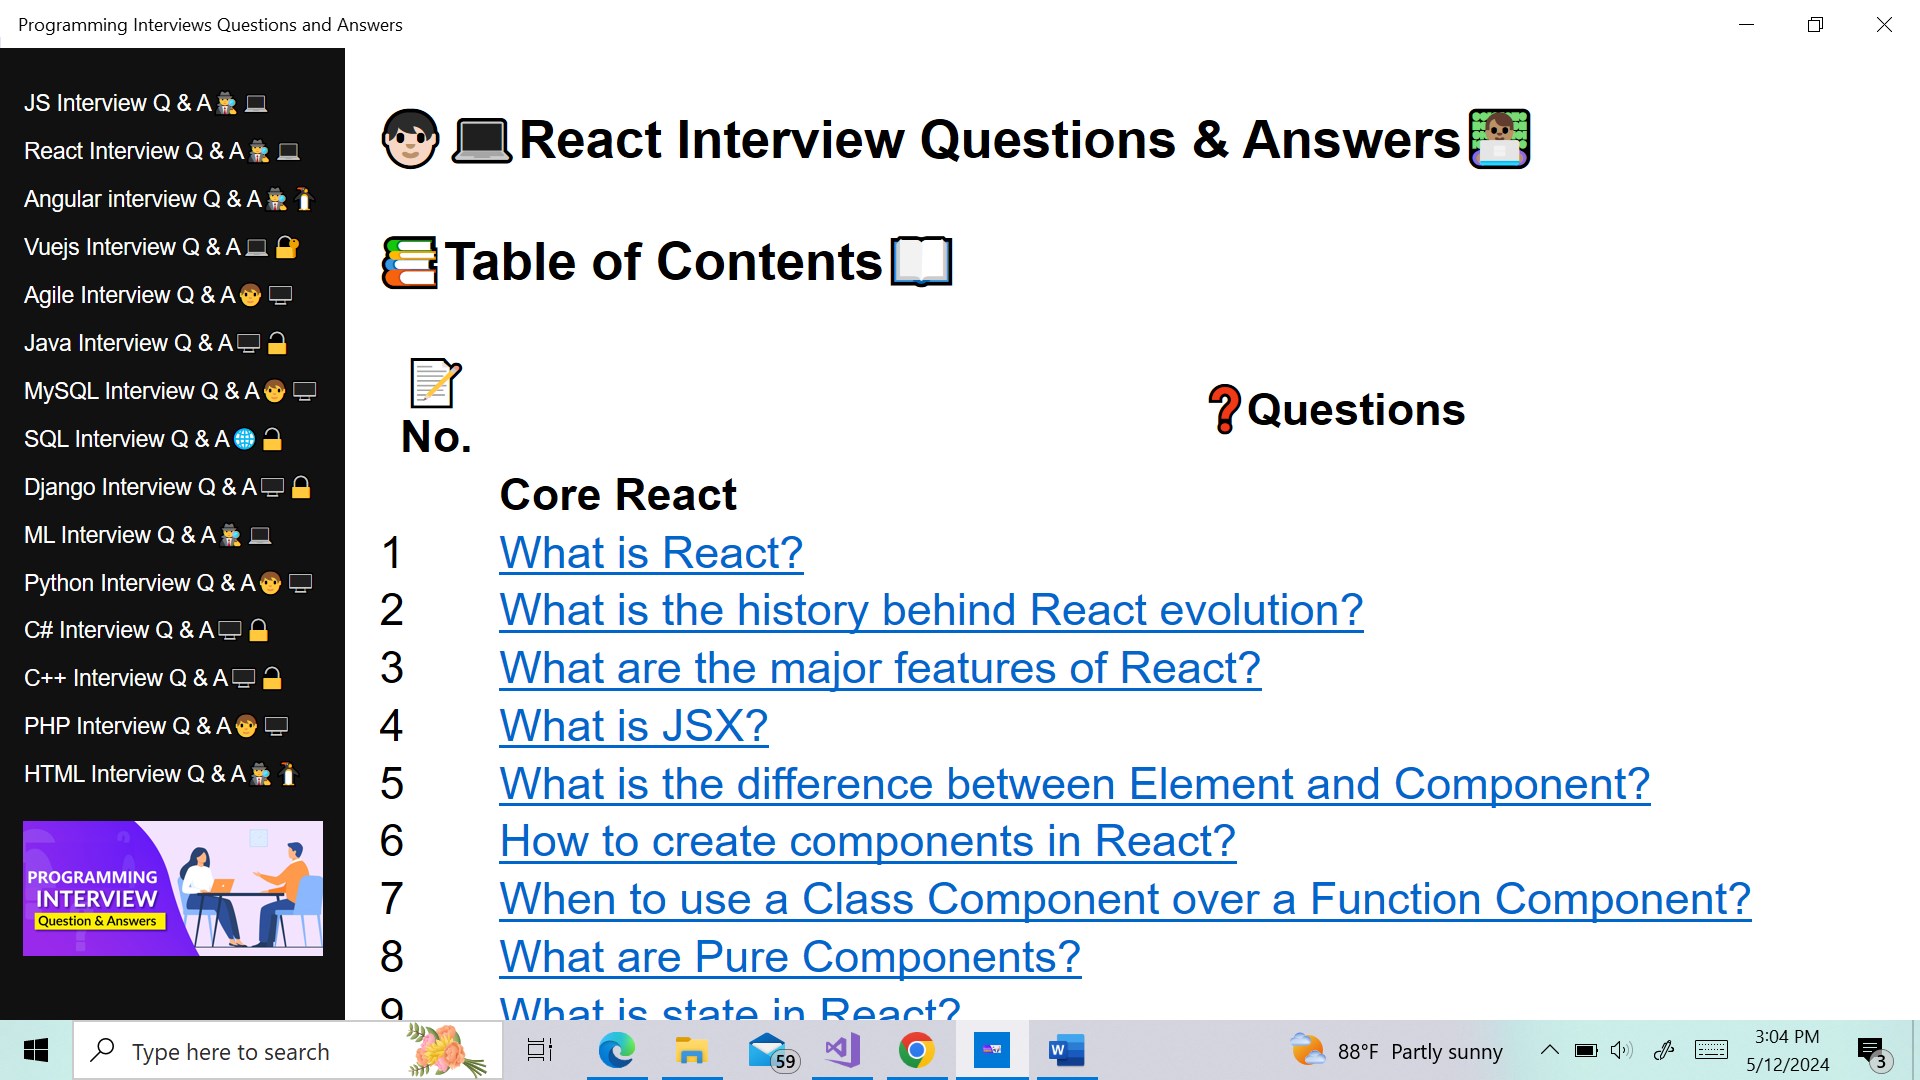Click the Windows Start button
The width and height of the screenshot is (1920, 1080).
[x=36, y=1050]
